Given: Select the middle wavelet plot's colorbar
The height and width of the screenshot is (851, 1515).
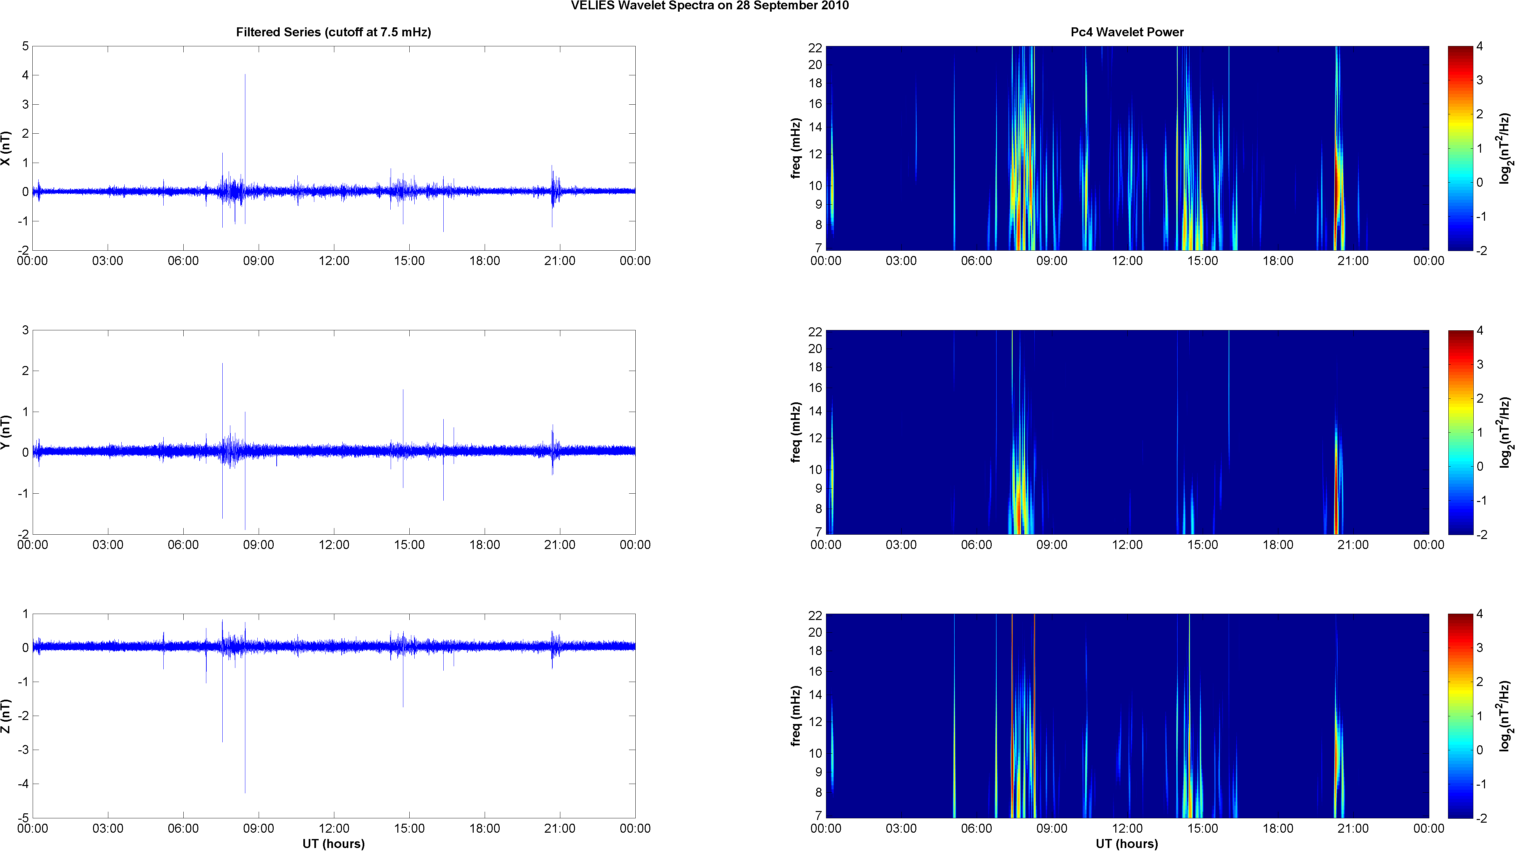Looking at the screenshot, I should click(1460, 432).
